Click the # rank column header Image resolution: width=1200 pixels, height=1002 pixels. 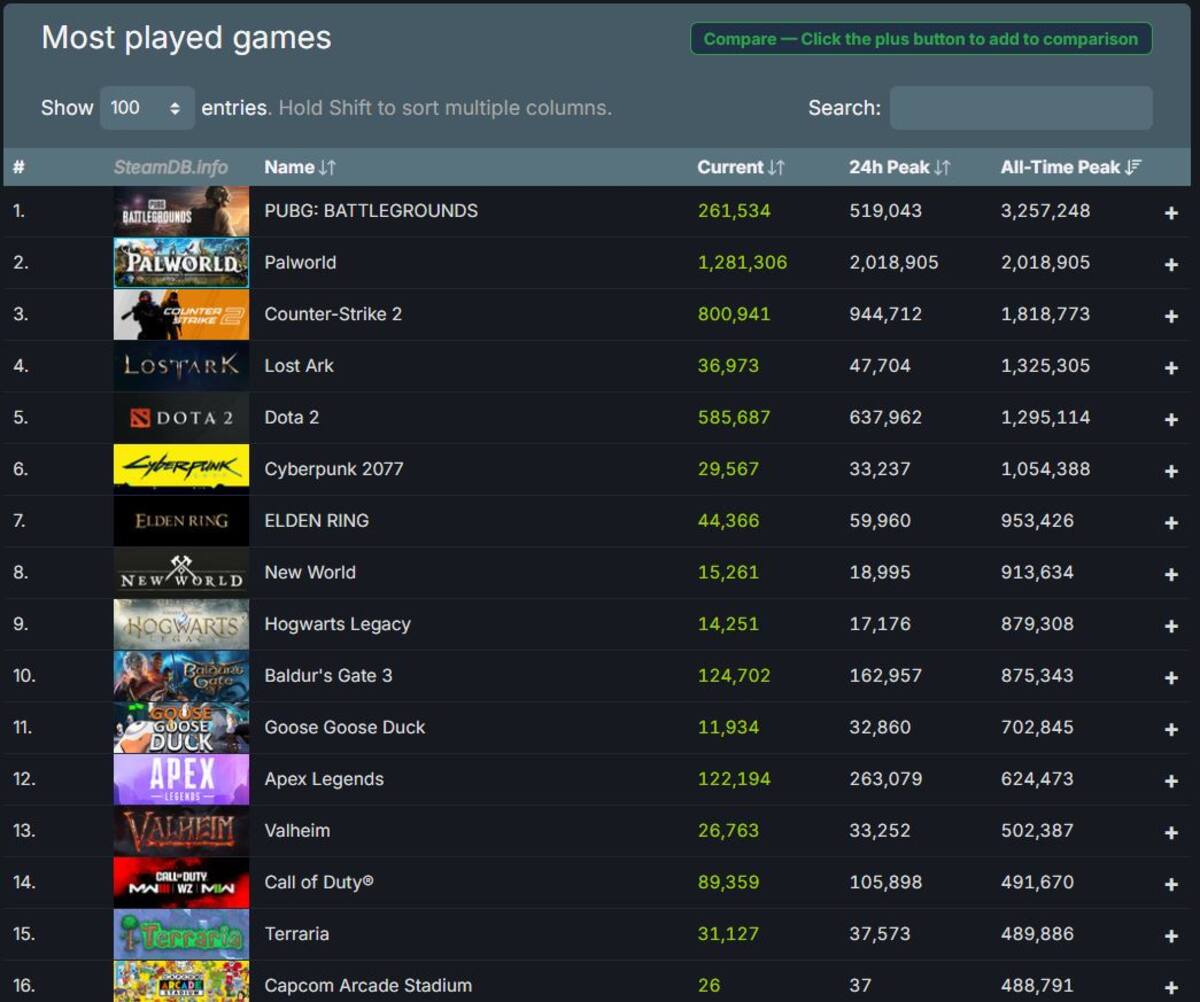18,167
